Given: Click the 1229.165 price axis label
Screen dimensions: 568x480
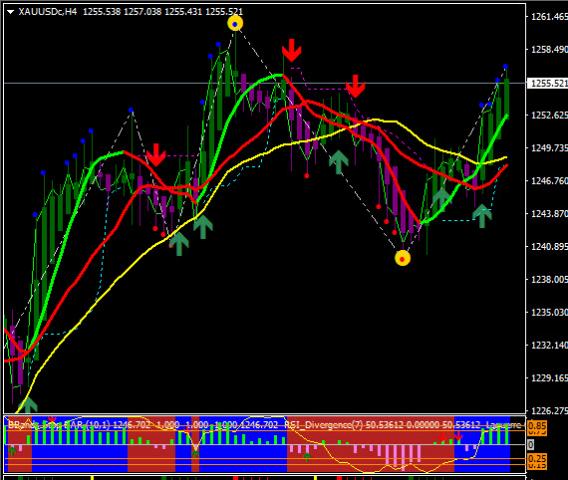Looking at the screenshot, I should click(x=549, y=378).
